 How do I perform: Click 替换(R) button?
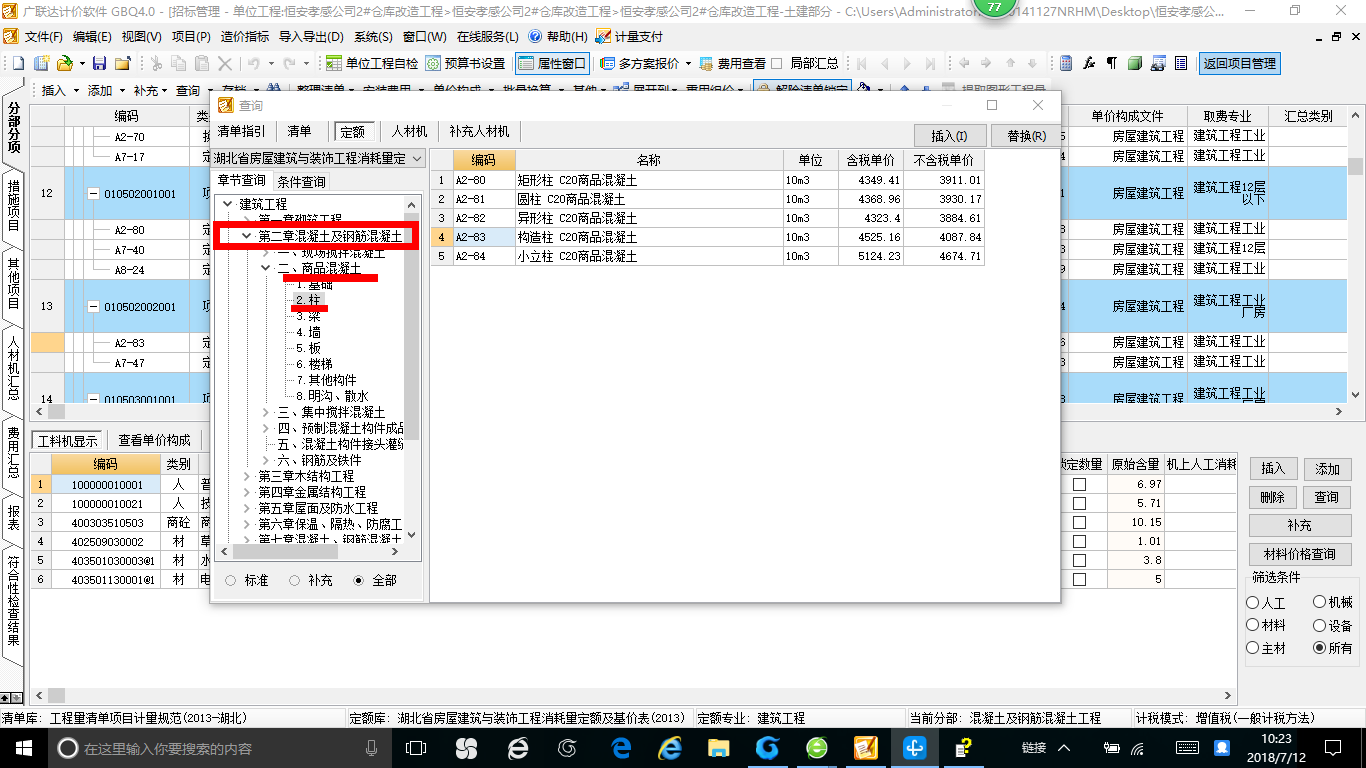(x=1026, y=136)
